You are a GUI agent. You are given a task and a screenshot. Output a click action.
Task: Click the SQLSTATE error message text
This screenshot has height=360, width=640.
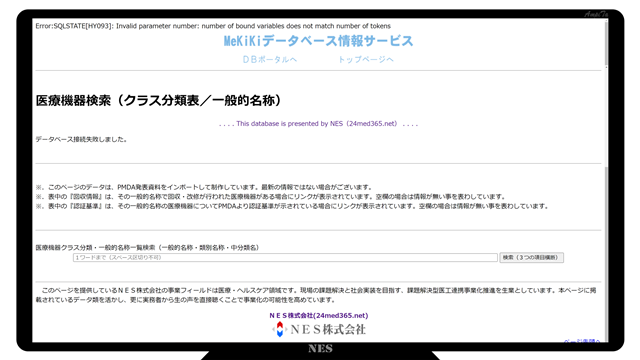[213, 26]
